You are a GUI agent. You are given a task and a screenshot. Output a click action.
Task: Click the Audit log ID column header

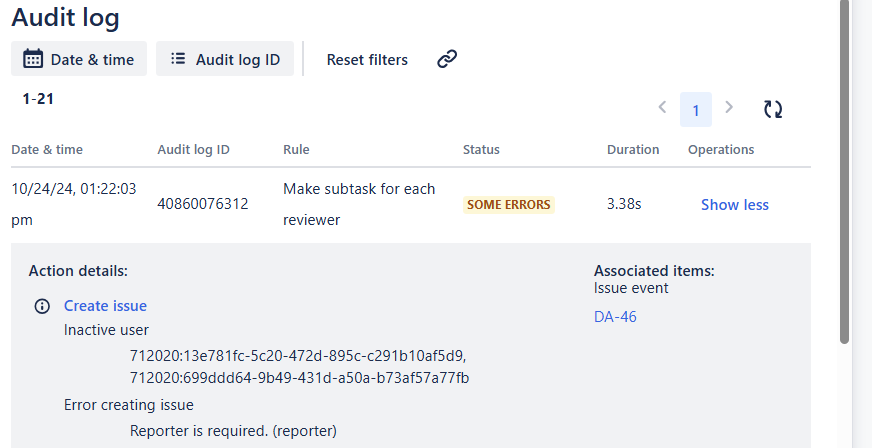tap(194, 150)
